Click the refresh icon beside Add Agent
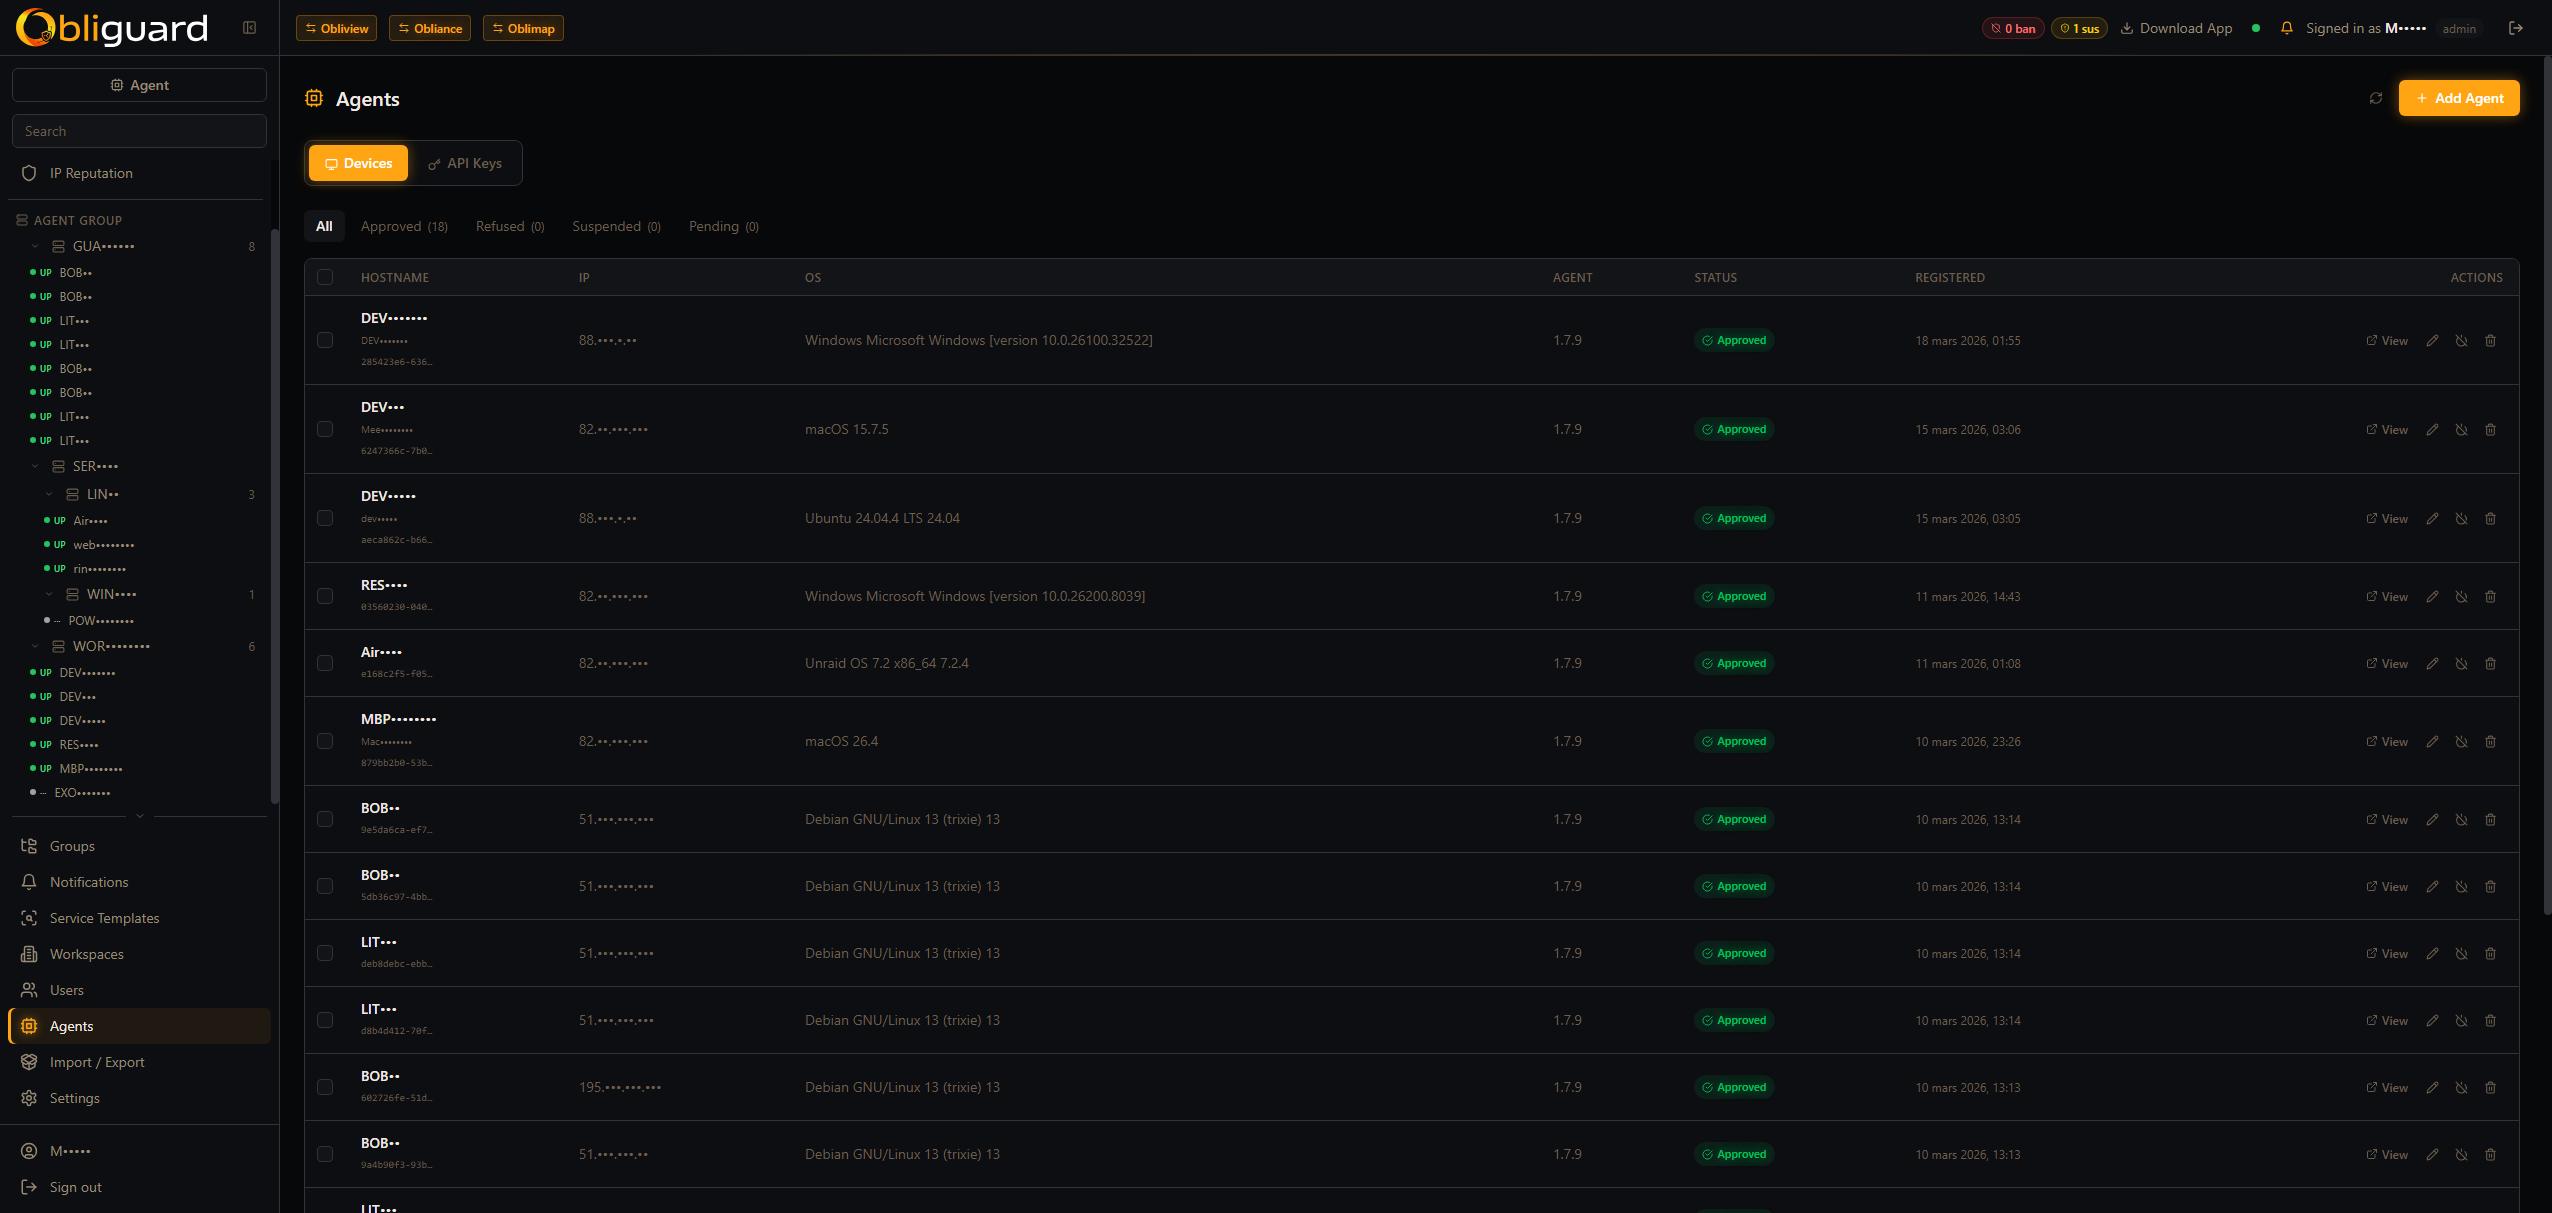This screenshot has width=2552, height=1213. tap(2375, 98)
